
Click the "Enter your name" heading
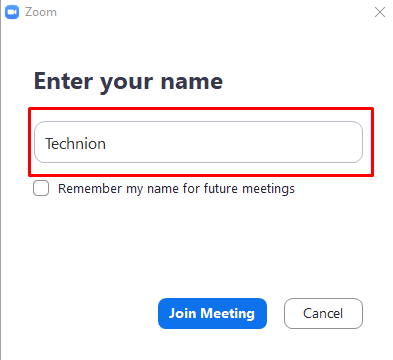128,81
